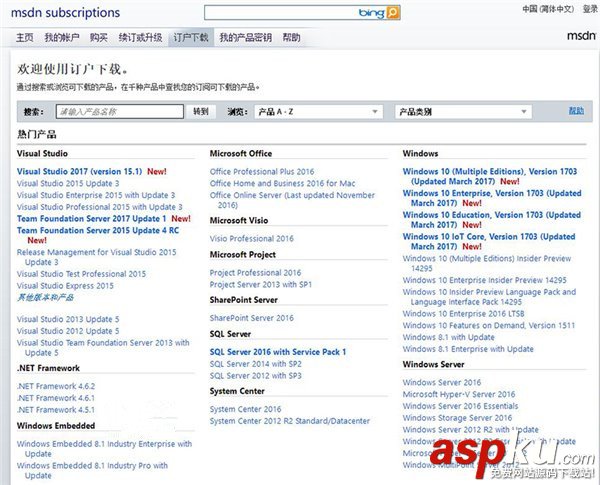Click the 登录 sign-in link

click(590, 9)
